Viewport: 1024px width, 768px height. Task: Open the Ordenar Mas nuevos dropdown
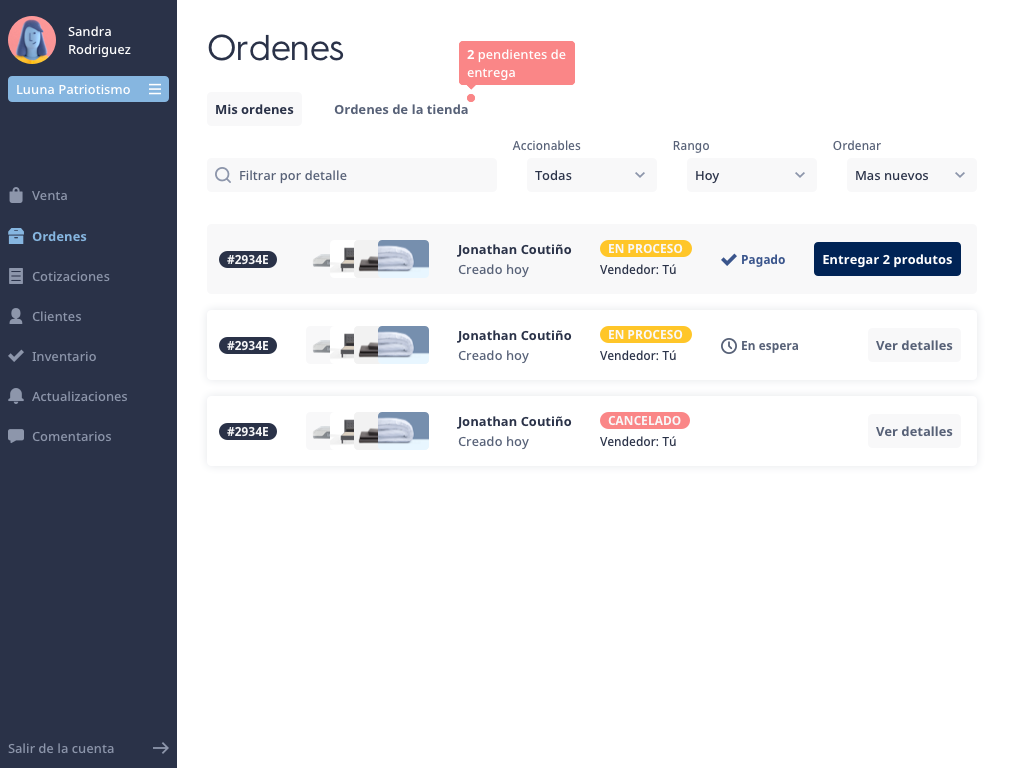click(x=912, y=175)
